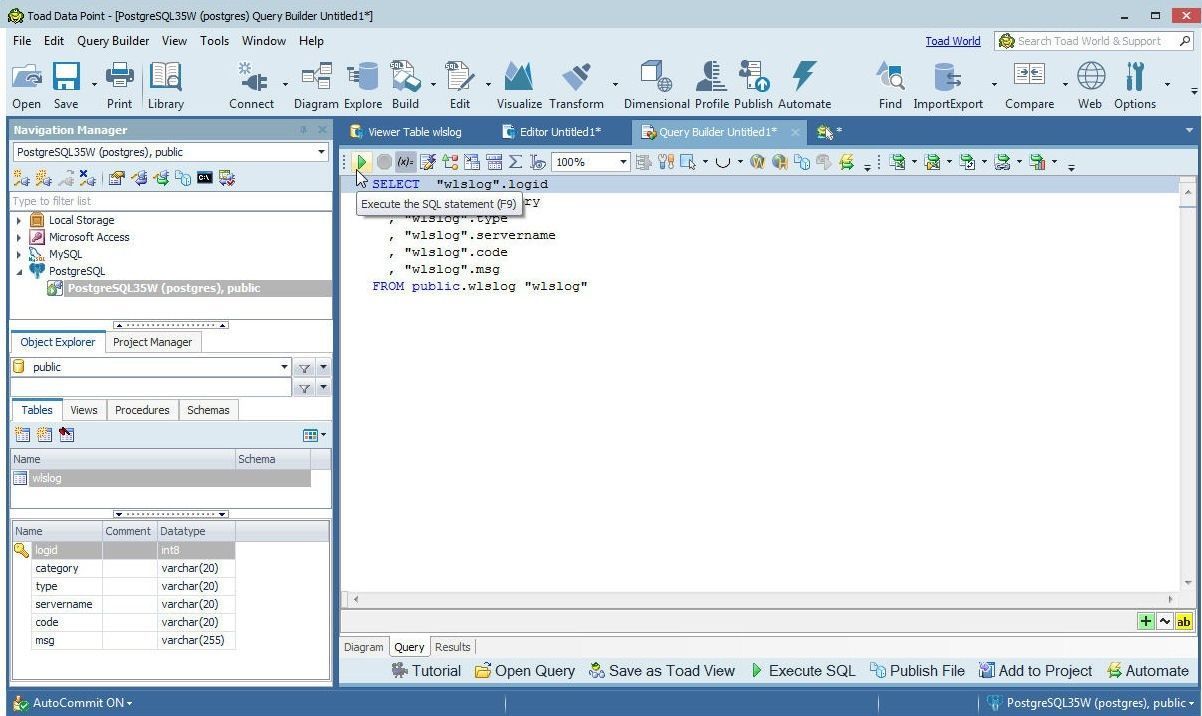1202x716 pixels.
Task: Click the Tutorial button in the bottom bar
Action: [x=427, y=671]
